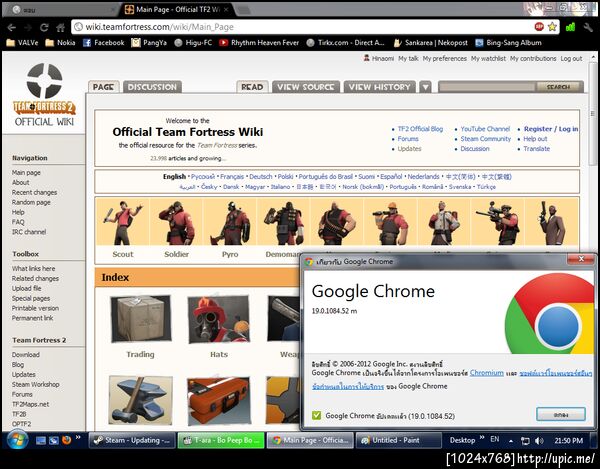Open Chrome wrench settings menu
This screenshot has width=600, height=469.
click(x=588, y=27)
